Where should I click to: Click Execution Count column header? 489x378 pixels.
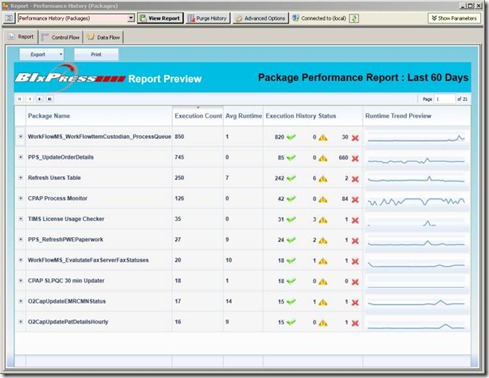pos(198,116)
